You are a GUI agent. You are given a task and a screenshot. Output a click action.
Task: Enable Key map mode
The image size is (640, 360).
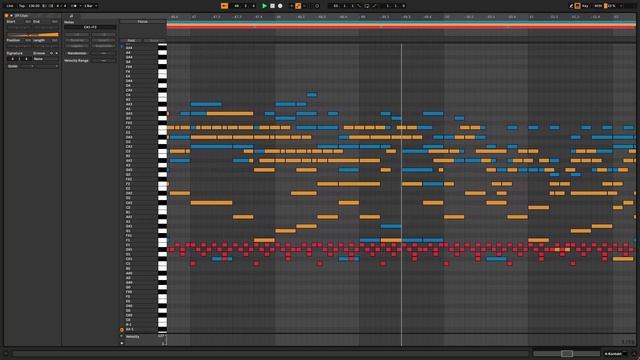[x=585, y=6]
